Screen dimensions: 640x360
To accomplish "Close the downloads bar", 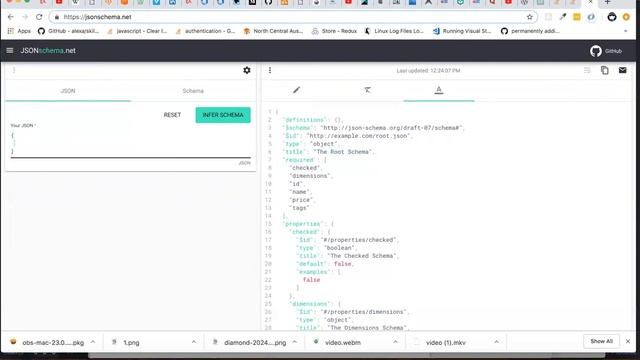I will coord(628,341).
